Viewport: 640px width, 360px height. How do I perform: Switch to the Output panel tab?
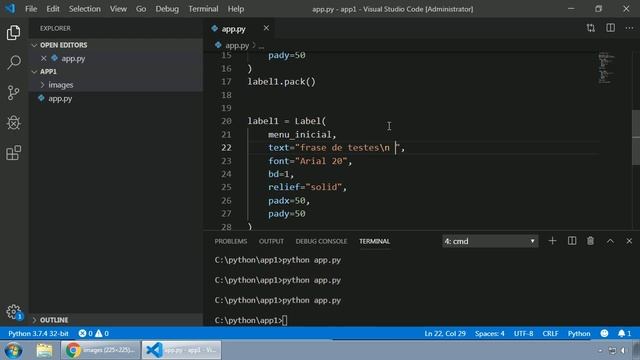pyautogui.click(x=271, y=241)
